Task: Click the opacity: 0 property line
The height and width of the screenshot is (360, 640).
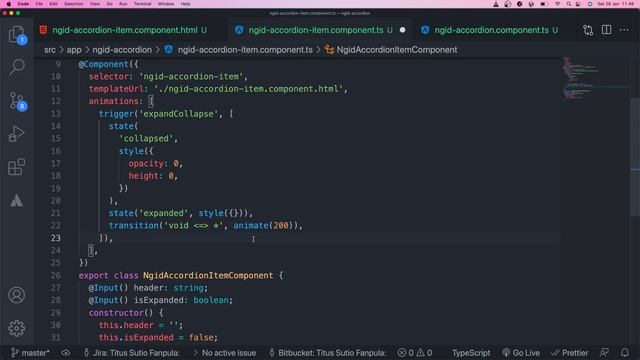Action: (x=156, y=163)
